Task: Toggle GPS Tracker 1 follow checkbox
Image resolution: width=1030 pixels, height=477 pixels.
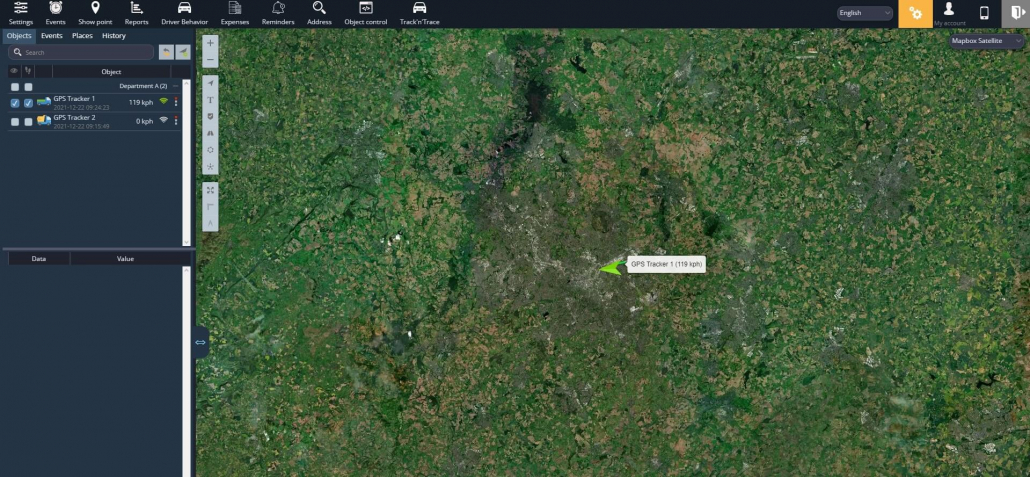Action: [x=28, y=103]
